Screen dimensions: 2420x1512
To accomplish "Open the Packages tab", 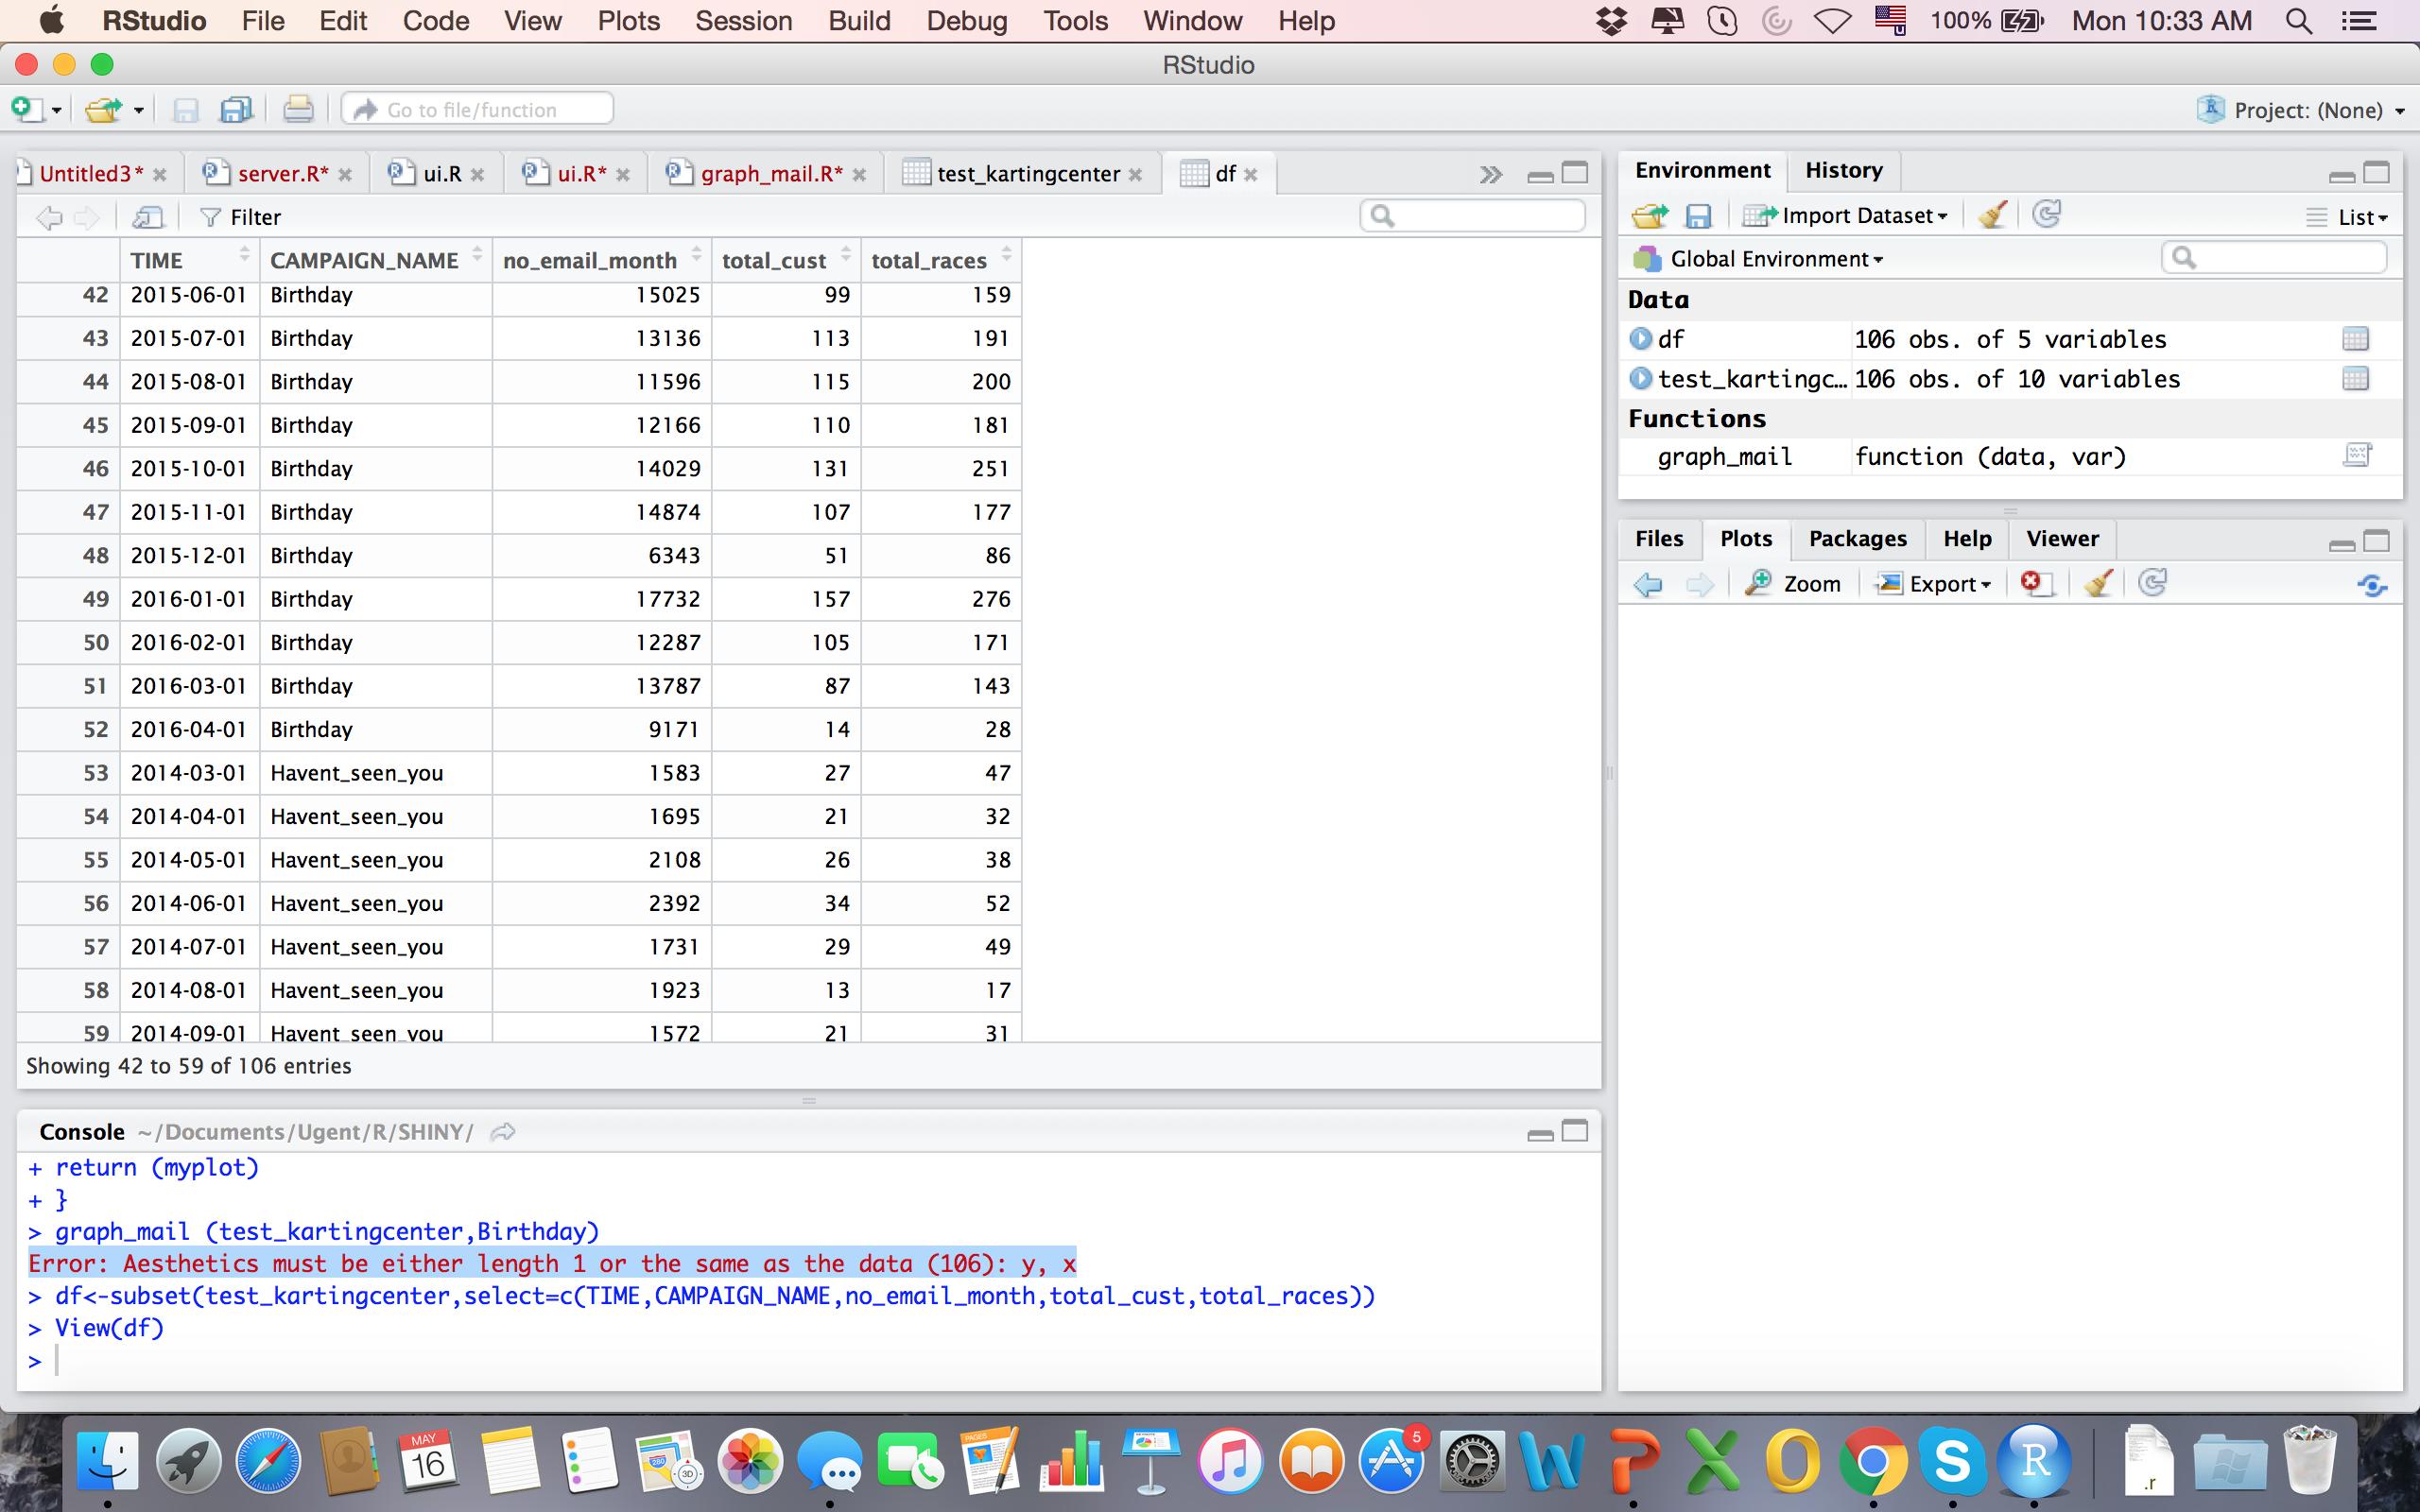I will (1855, 539).
